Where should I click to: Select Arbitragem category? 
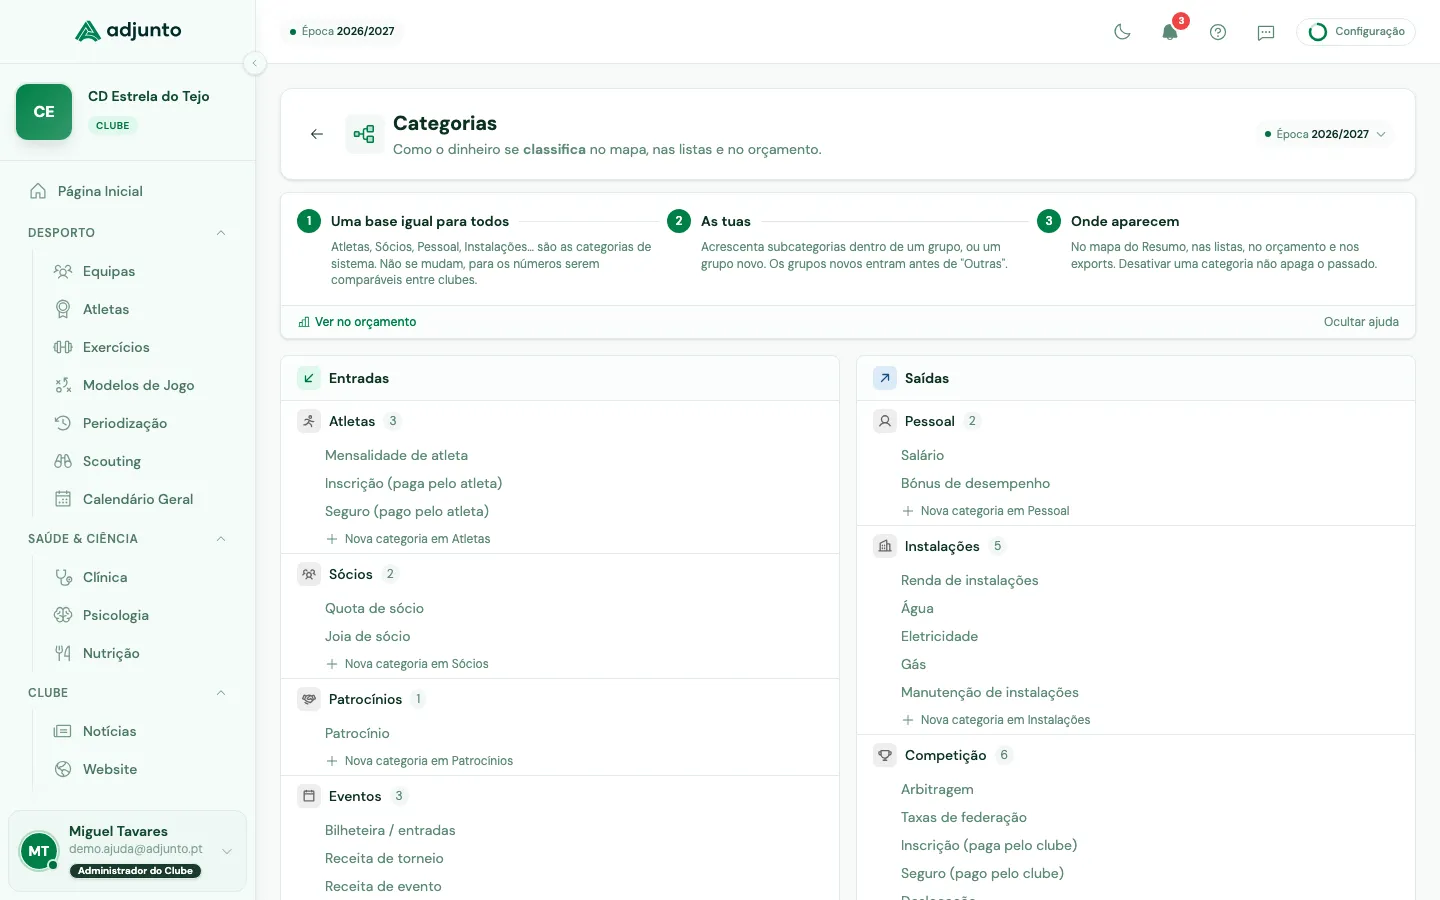tap(937, 789)
